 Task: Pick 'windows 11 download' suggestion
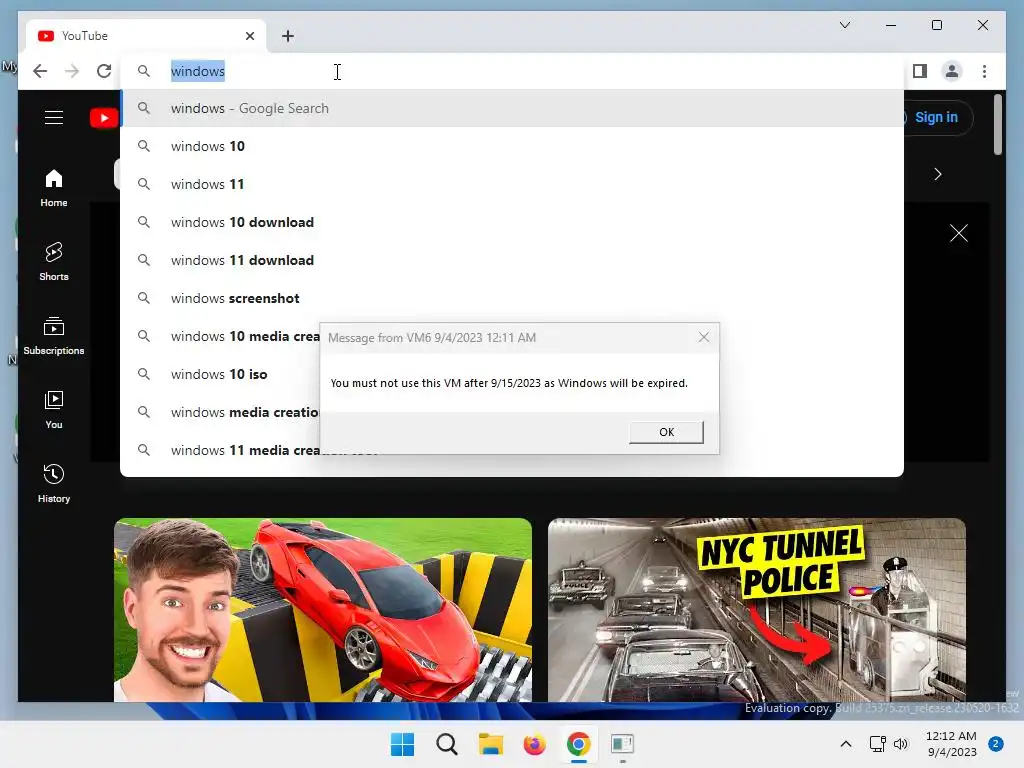[512, 260]
